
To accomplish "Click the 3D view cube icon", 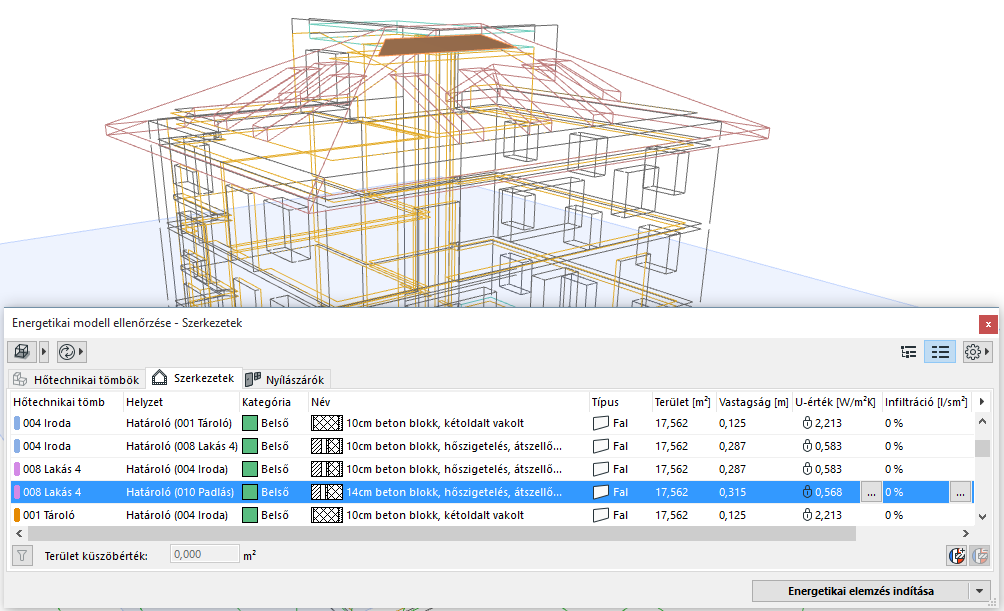I will click(22, 352).
